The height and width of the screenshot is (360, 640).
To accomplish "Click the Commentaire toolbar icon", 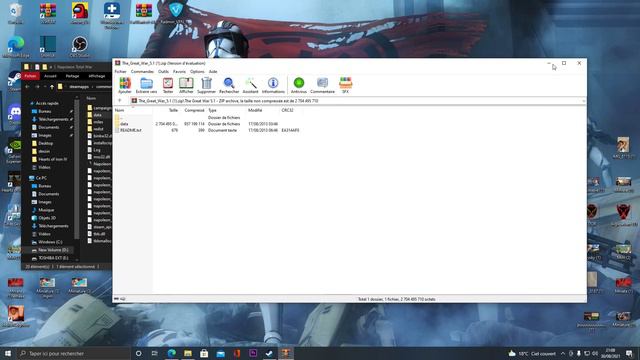I will tap(322, 85).
